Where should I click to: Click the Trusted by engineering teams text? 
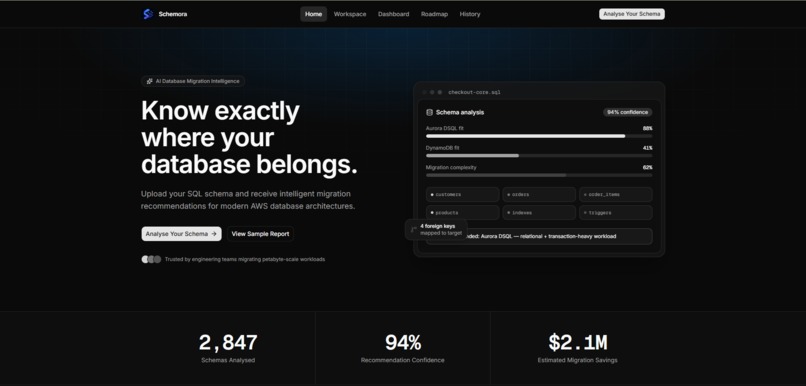coord(245,260)
